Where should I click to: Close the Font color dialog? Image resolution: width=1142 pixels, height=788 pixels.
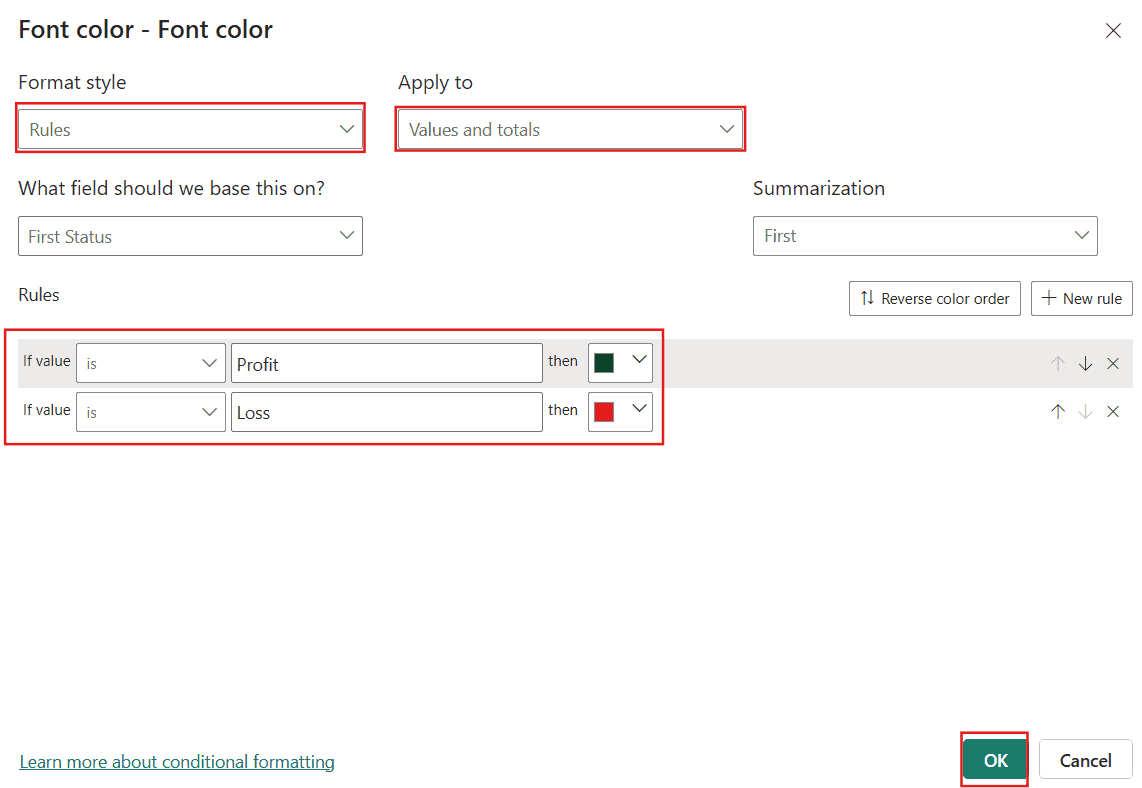(x=1113, y=31)
